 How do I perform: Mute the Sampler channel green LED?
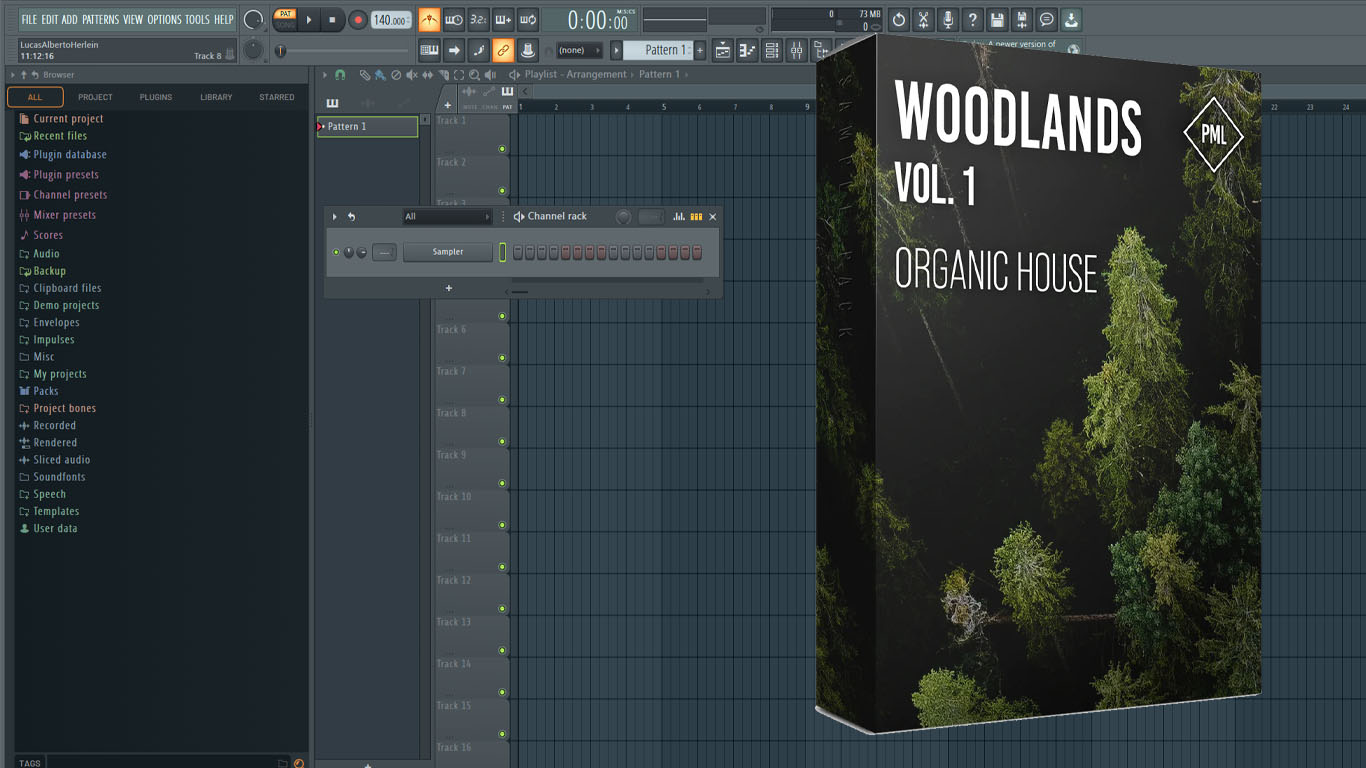336,252
